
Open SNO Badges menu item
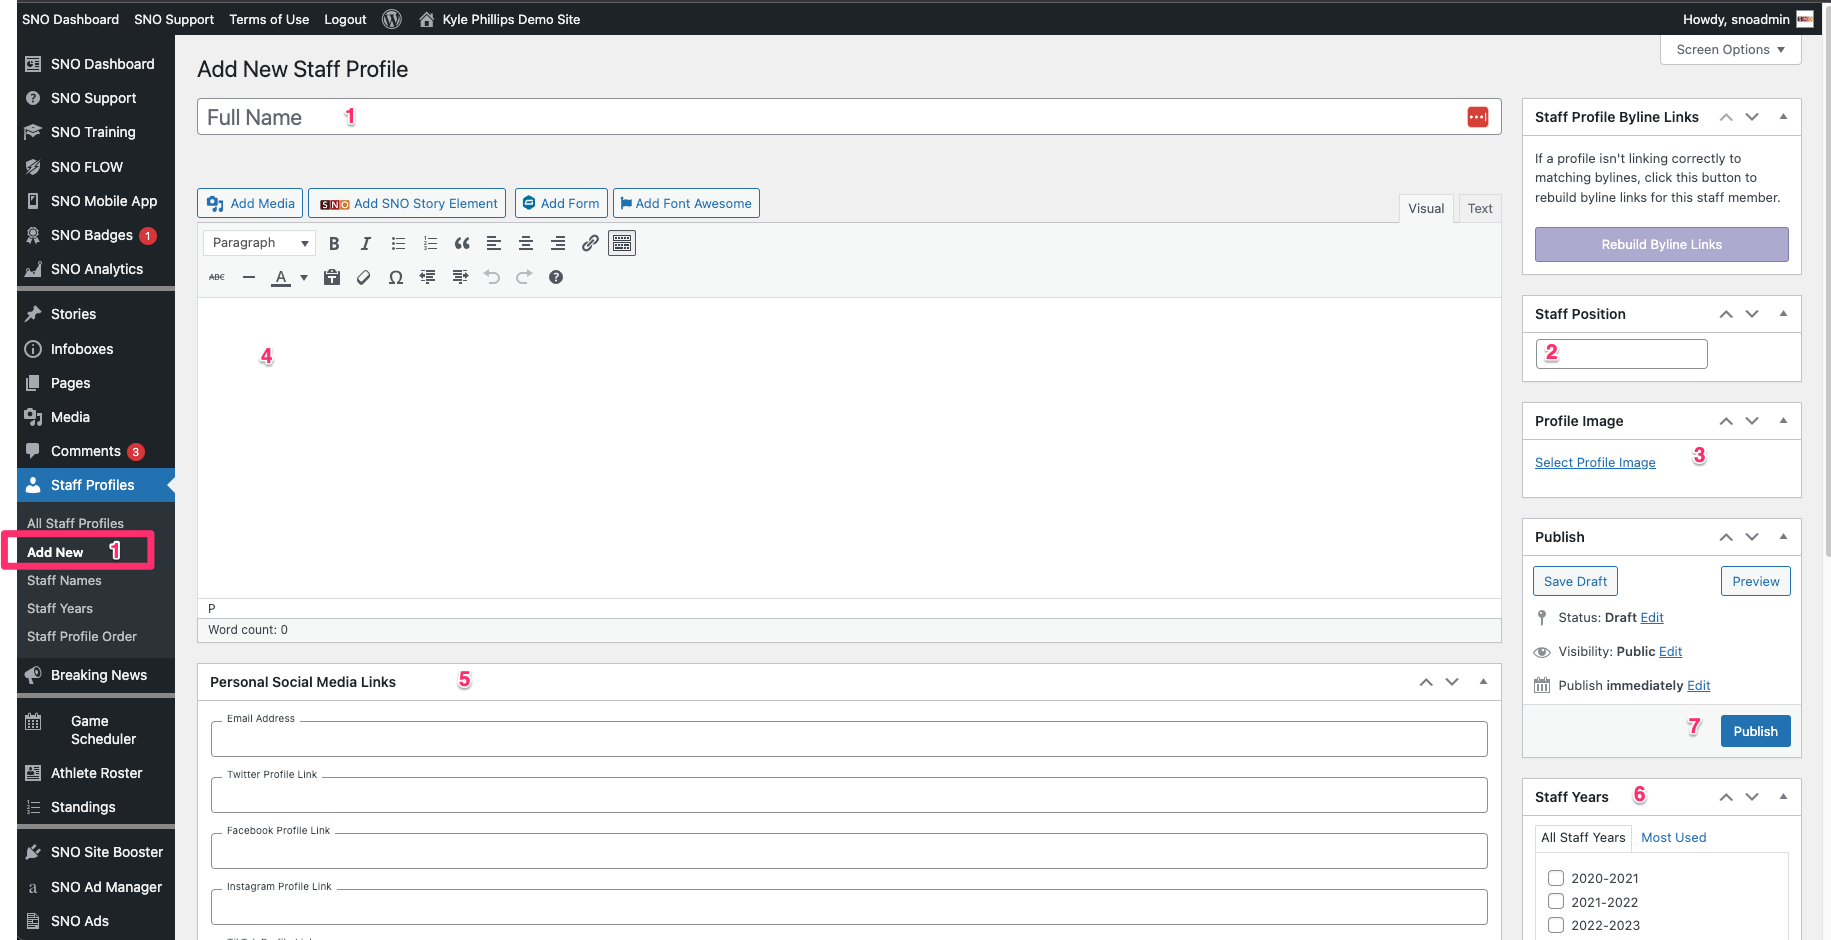(x=96, y=235)
